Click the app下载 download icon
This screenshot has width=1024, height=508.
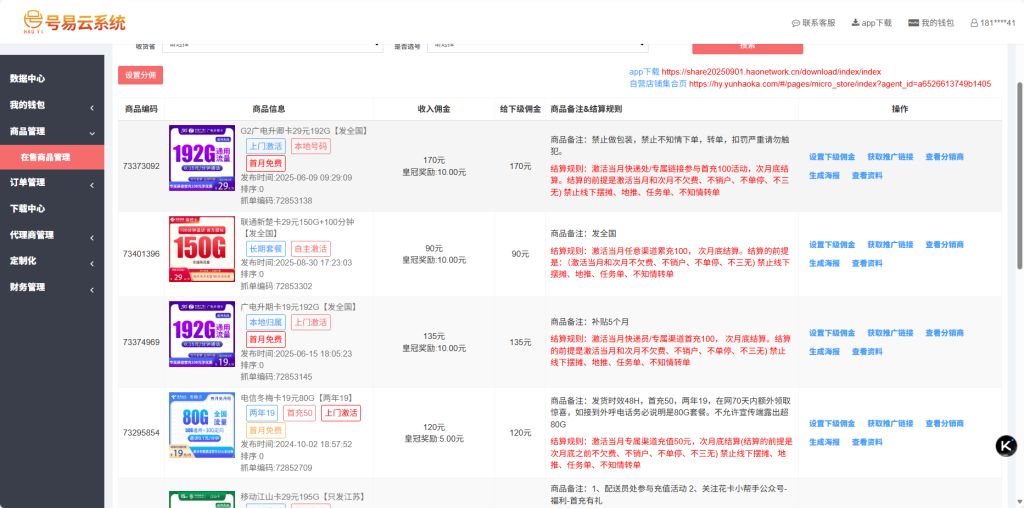pos(856,23)
